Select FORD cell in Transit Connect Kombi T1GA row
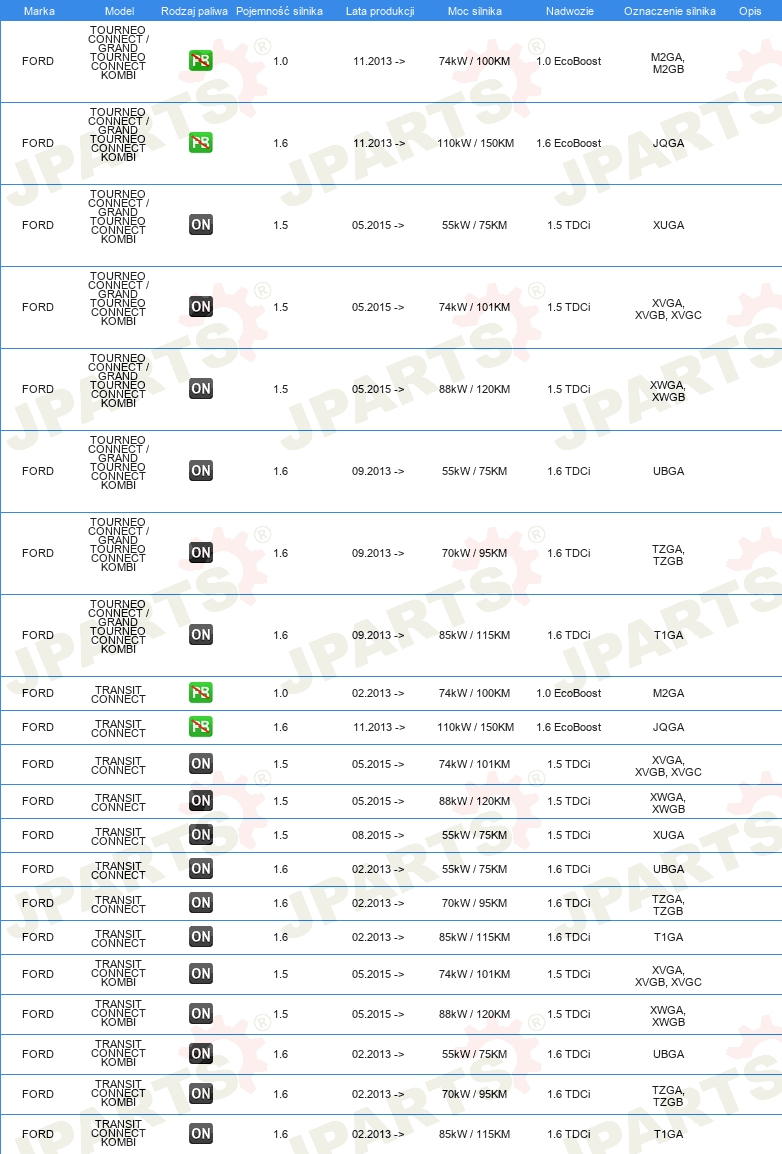 tap(38, 1134)
